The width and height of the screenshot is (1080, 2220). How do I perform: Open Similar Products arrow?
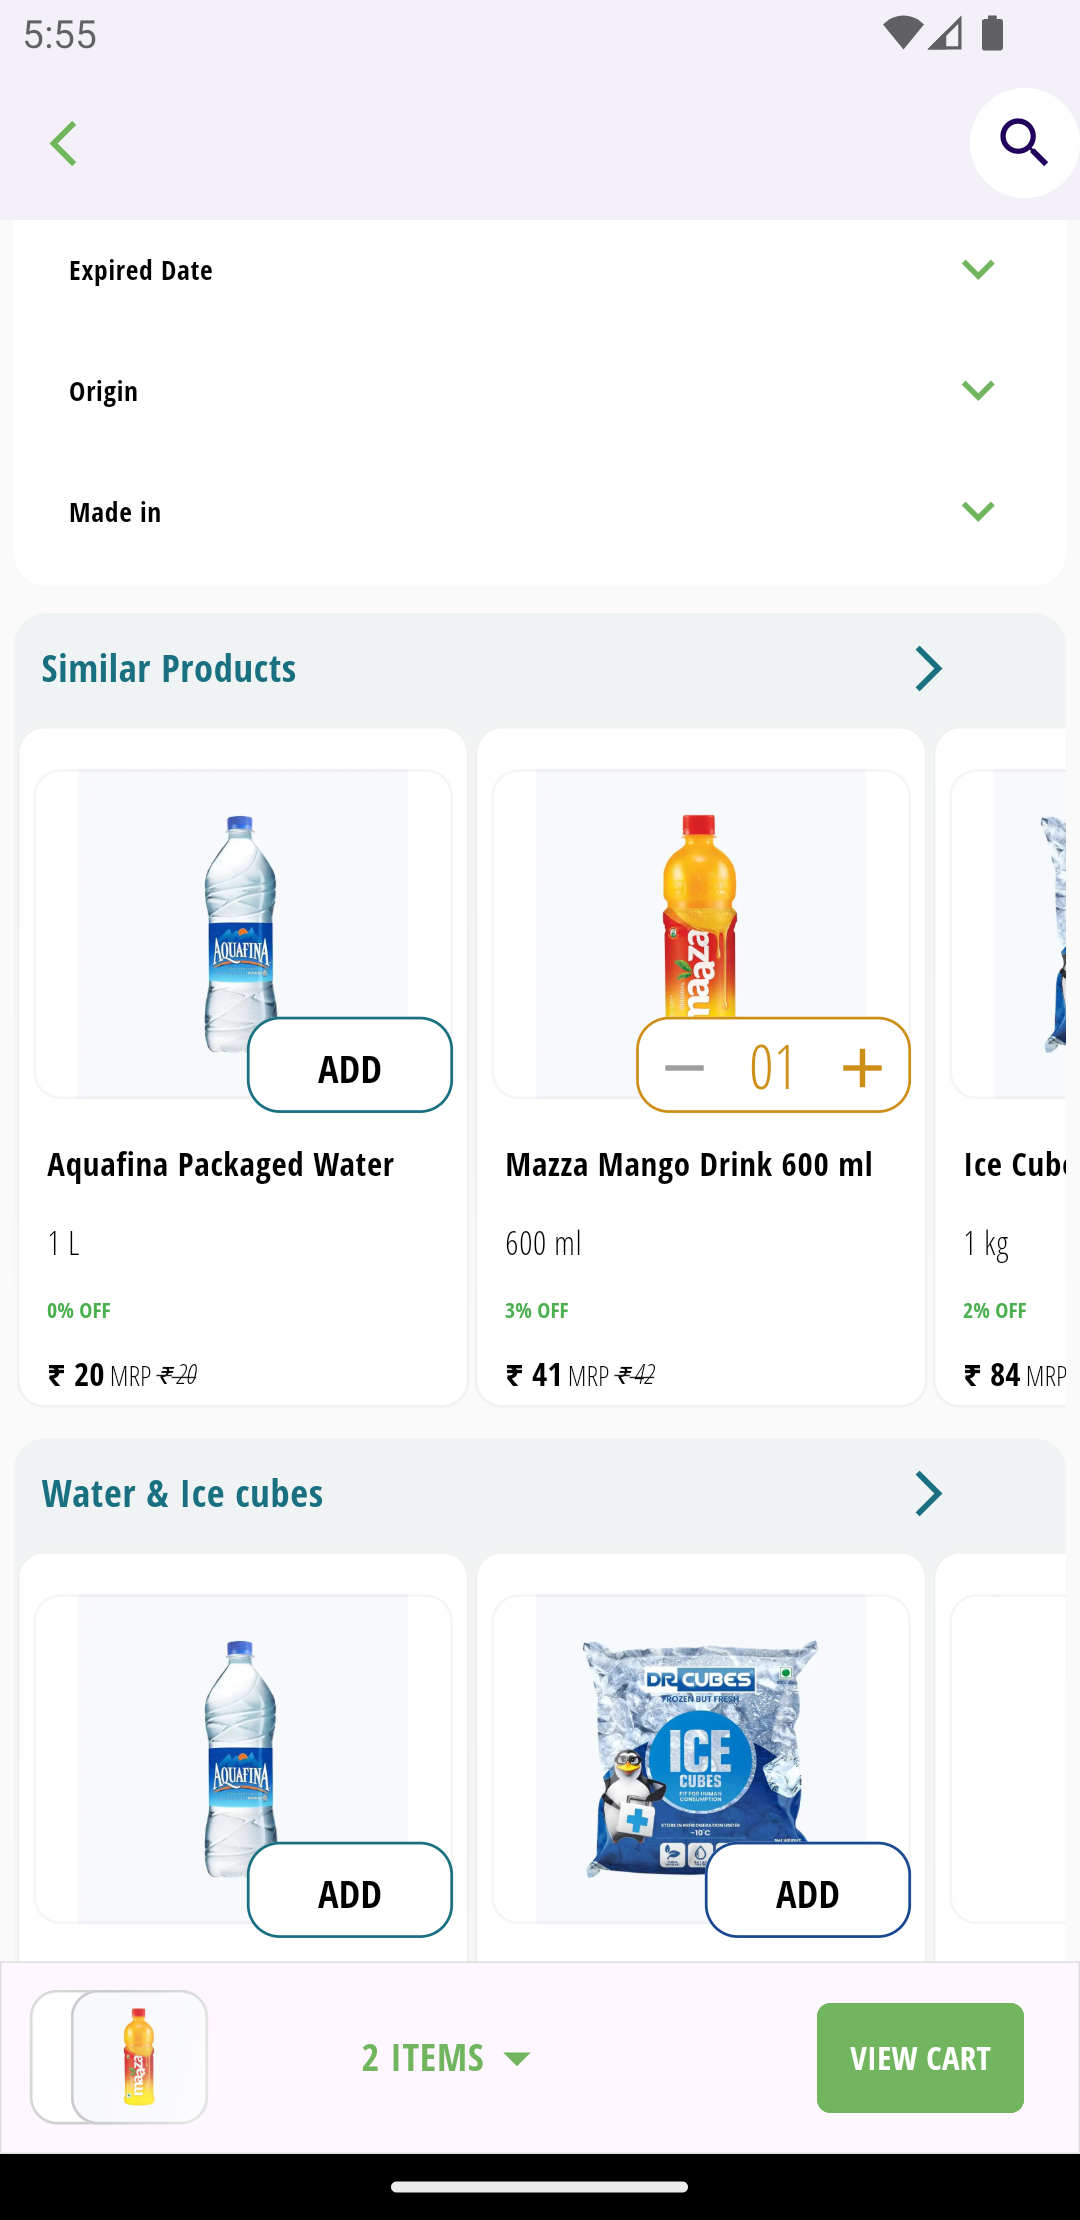(928, 669)
